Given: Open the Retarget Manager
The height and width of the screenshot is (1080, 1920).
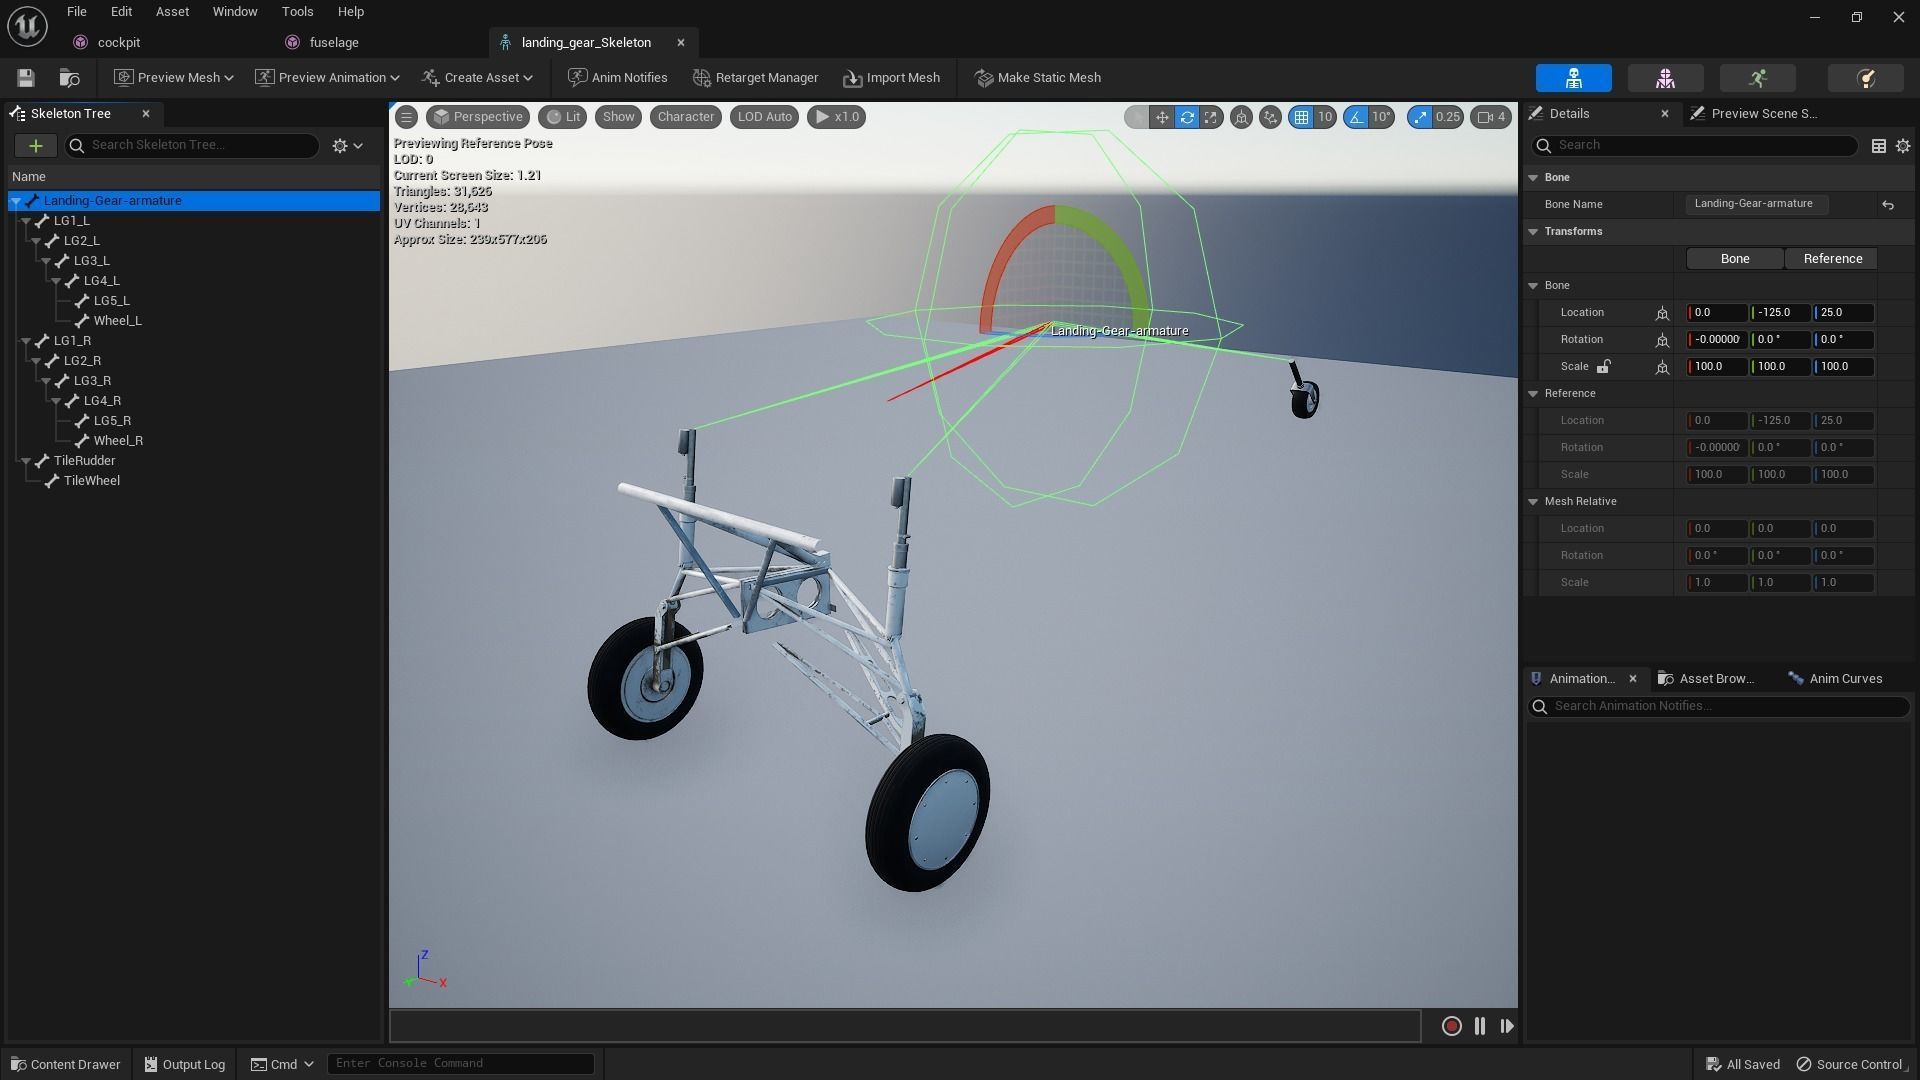Looking at the screenshot, I should coord(755,78).
